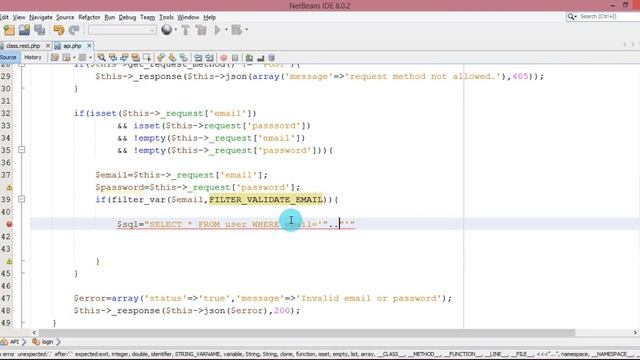Click the Uncomment icon in editor toolbar
Viewport: 640px width, 360px height.
249,58
